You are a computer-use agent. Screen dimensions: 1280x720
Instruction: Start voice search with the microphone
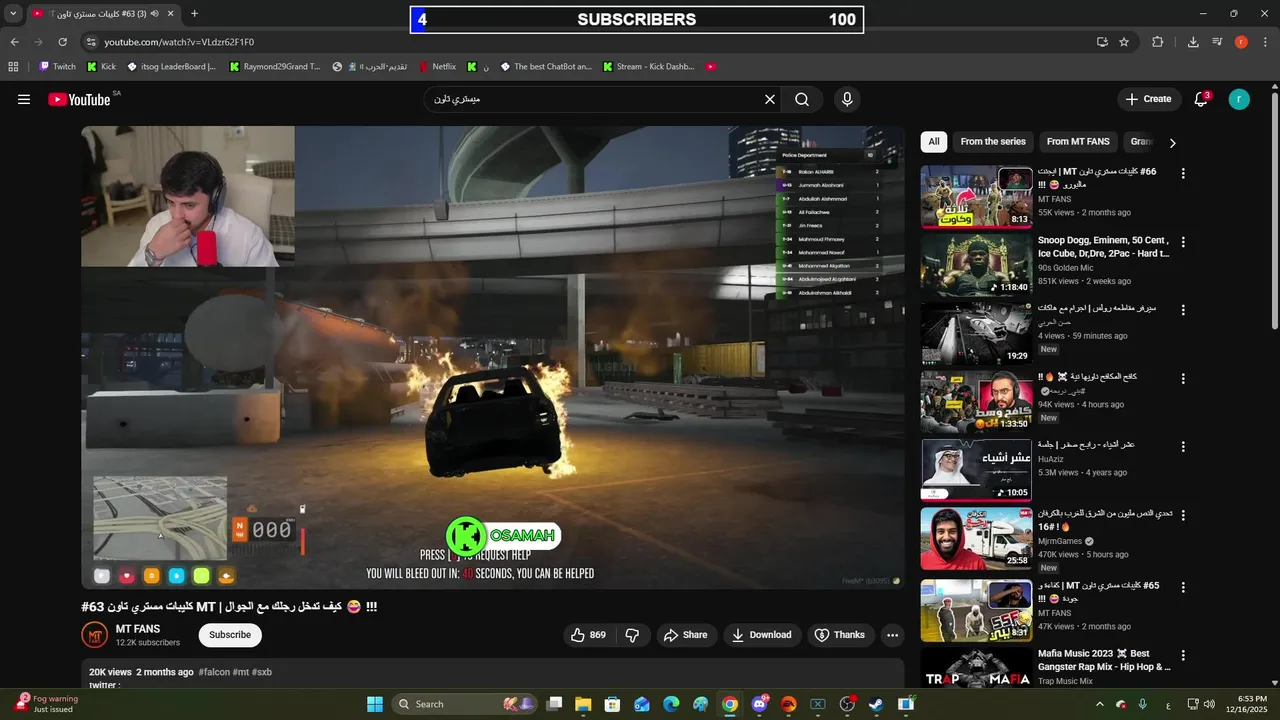(x=847, y=99)
